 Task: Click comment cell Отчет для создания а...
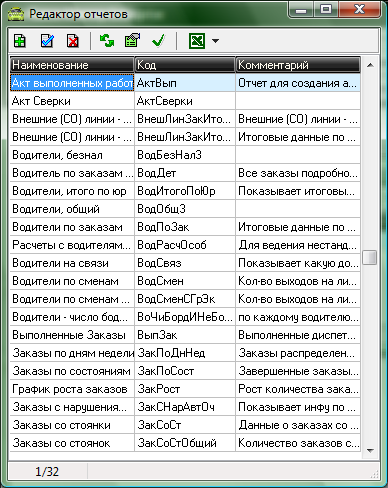(298, 83)
